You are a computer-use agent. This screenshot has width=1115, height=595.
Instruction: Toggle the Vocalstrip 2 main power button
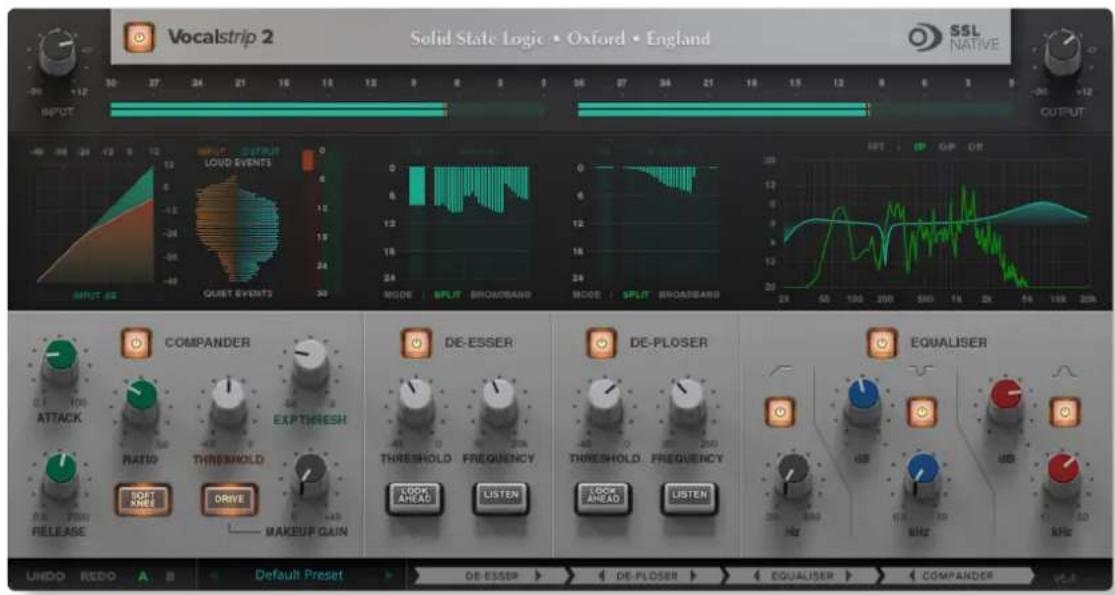(x=138, y=37)
